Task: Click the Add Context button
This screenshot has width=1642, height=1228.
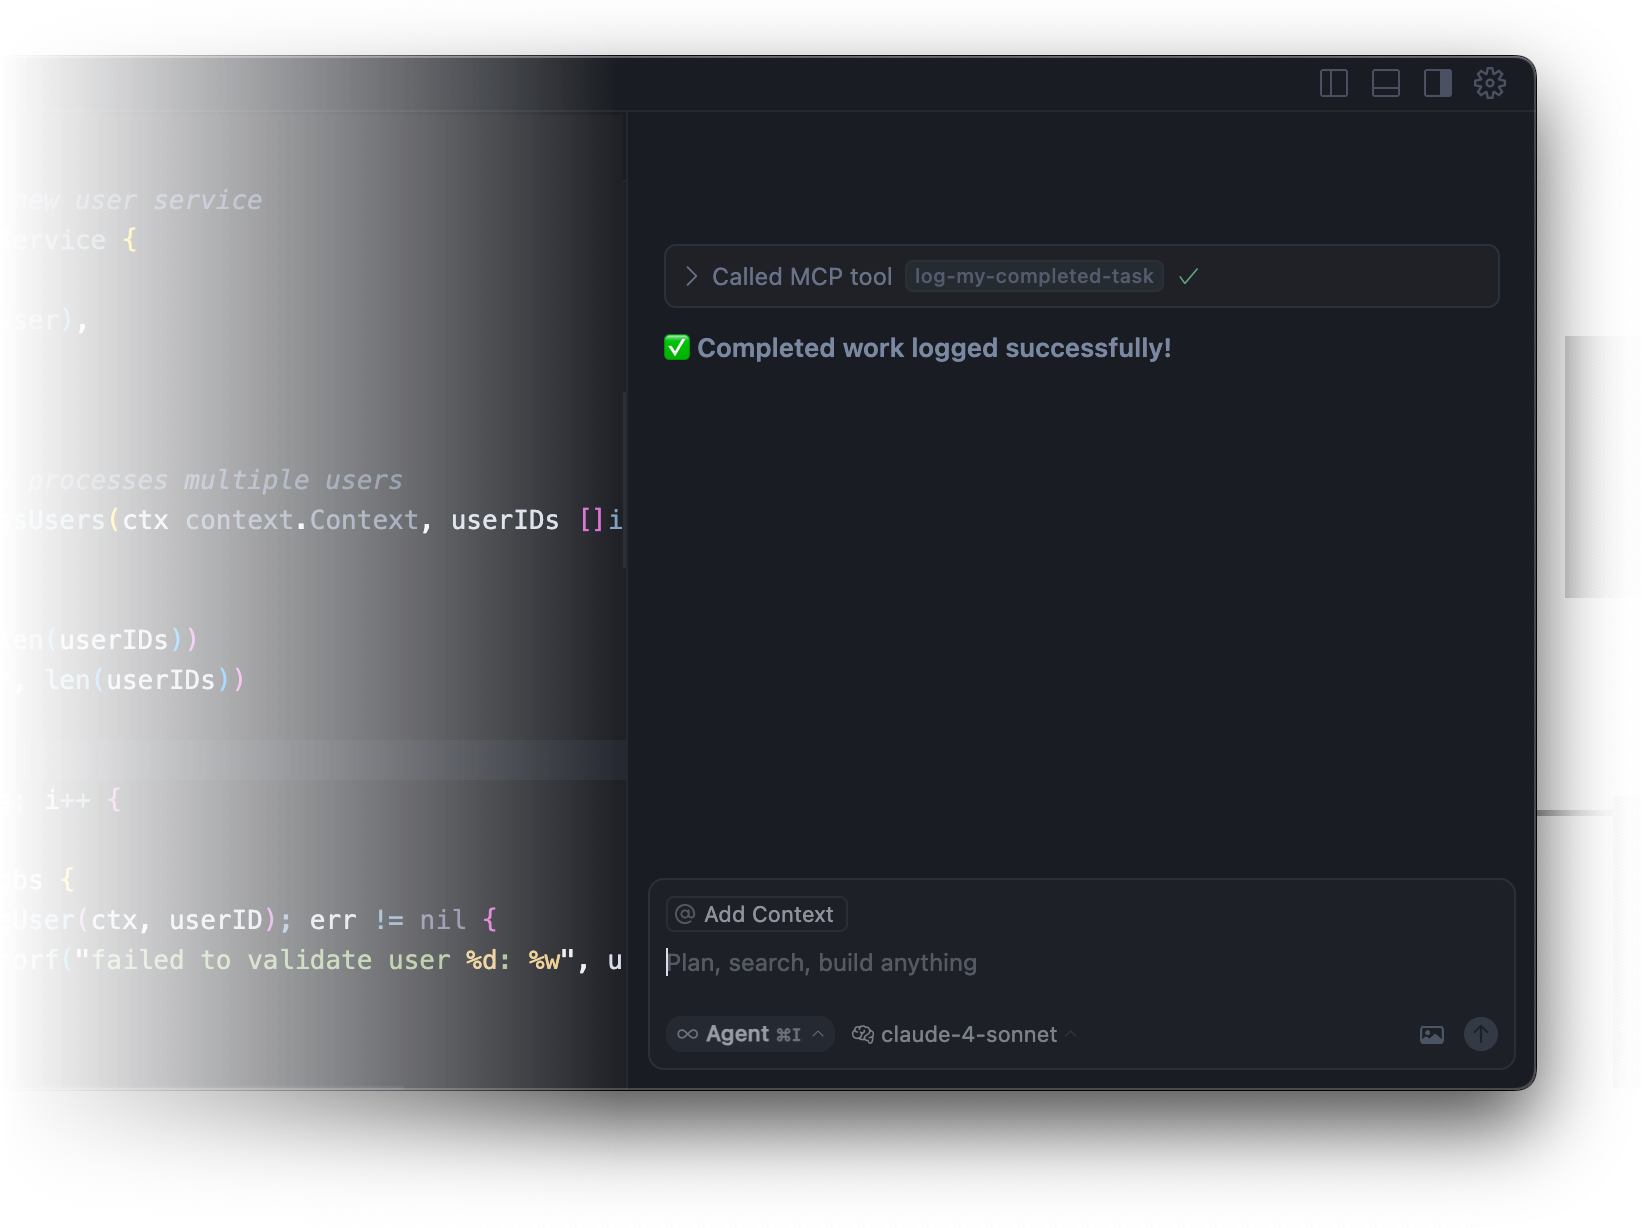Action: click(757, 914)
